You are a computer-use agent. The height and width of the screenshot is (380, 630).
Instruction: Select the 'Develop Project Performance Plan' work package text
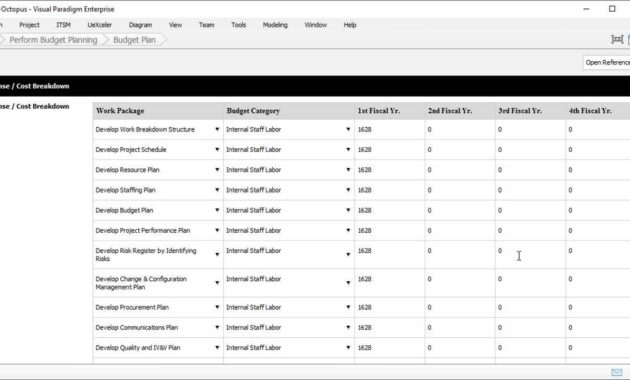coord(143,230)
